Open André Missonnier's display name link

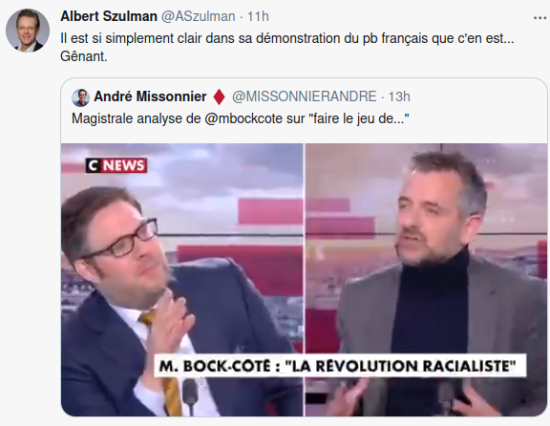(150, 96)
